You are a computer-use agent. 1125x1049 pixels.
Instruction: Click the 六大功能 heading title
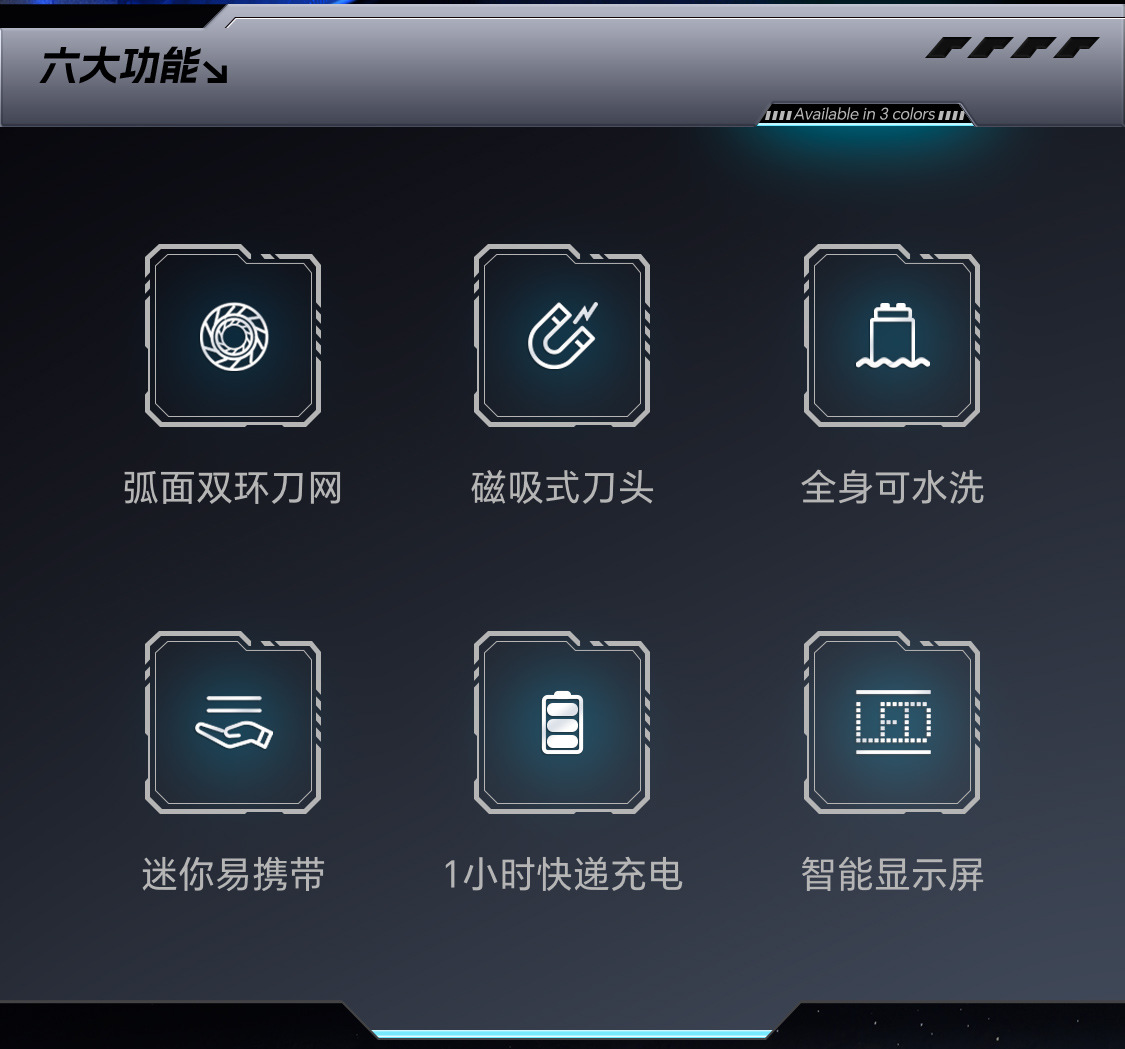pyautogui.click(x=119, y=67)
